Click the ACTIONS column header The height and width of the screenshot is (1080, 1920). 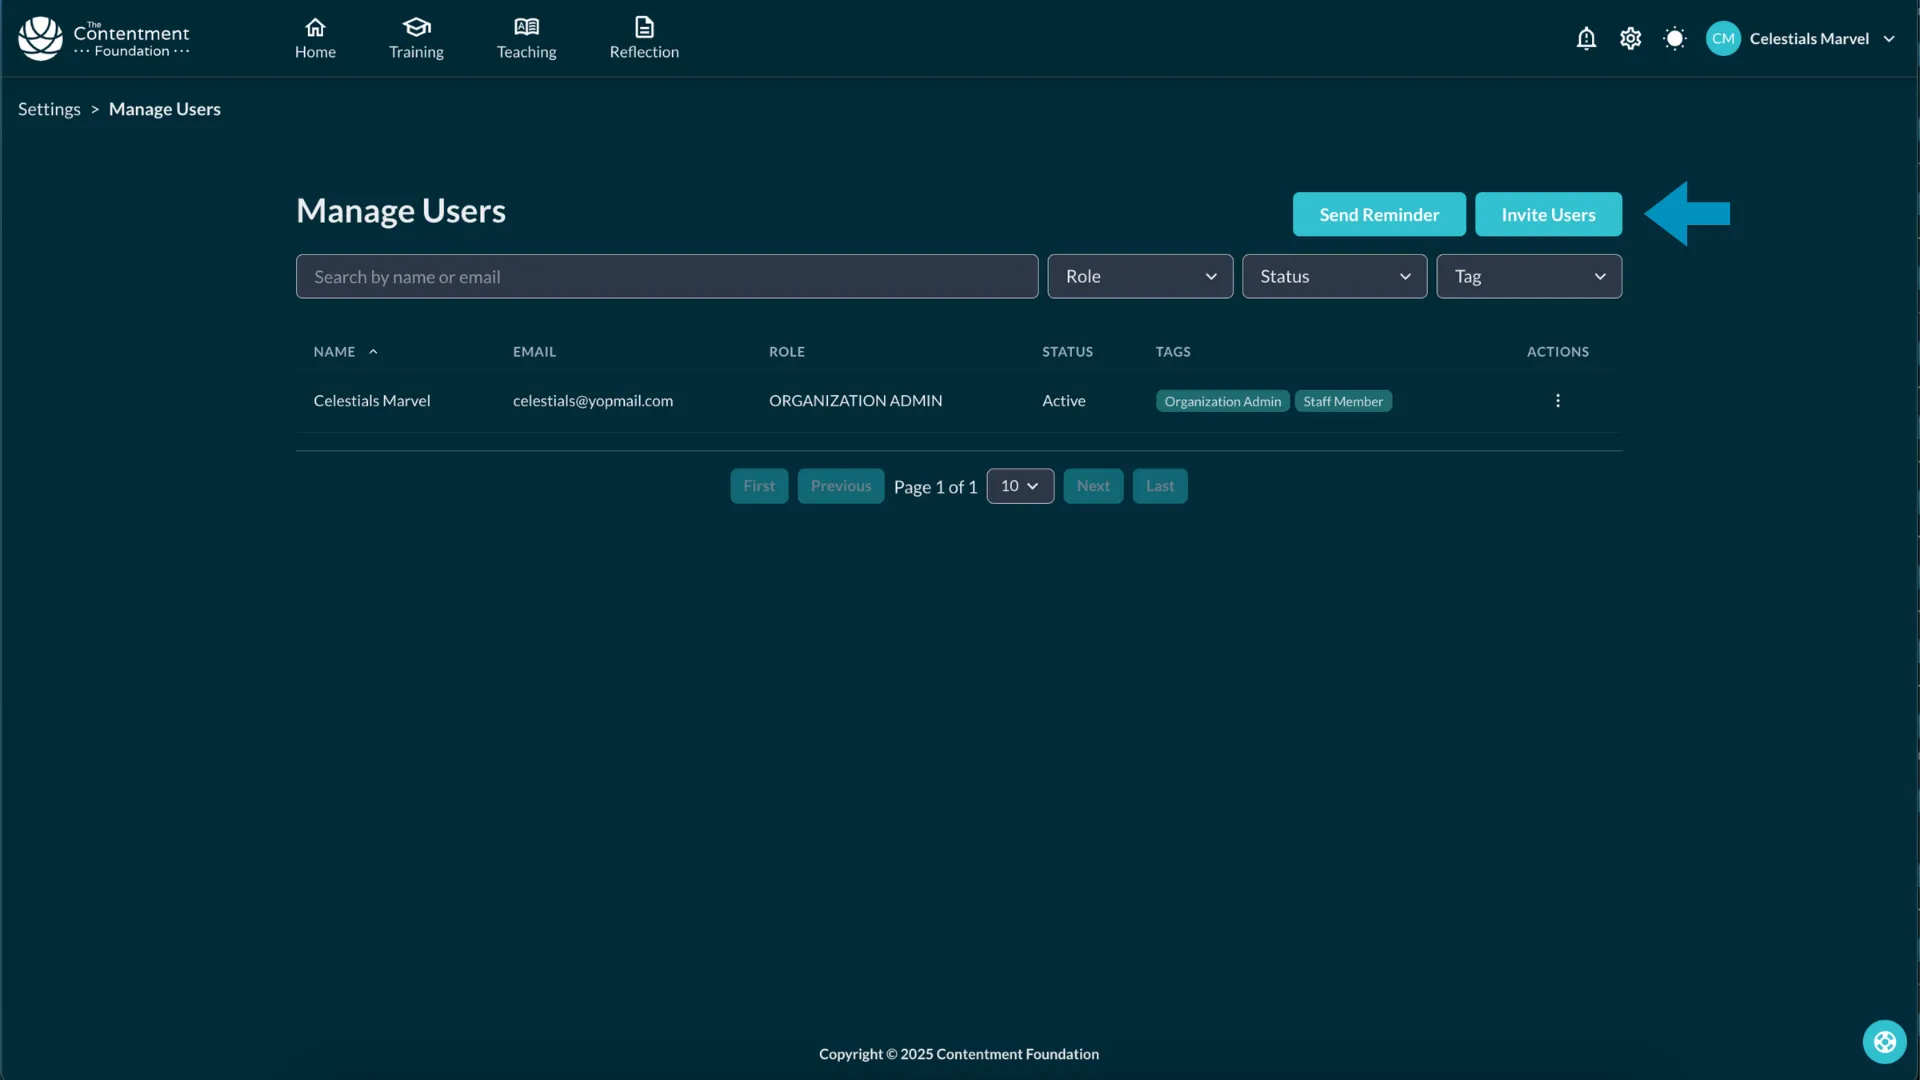(1557, 352)
